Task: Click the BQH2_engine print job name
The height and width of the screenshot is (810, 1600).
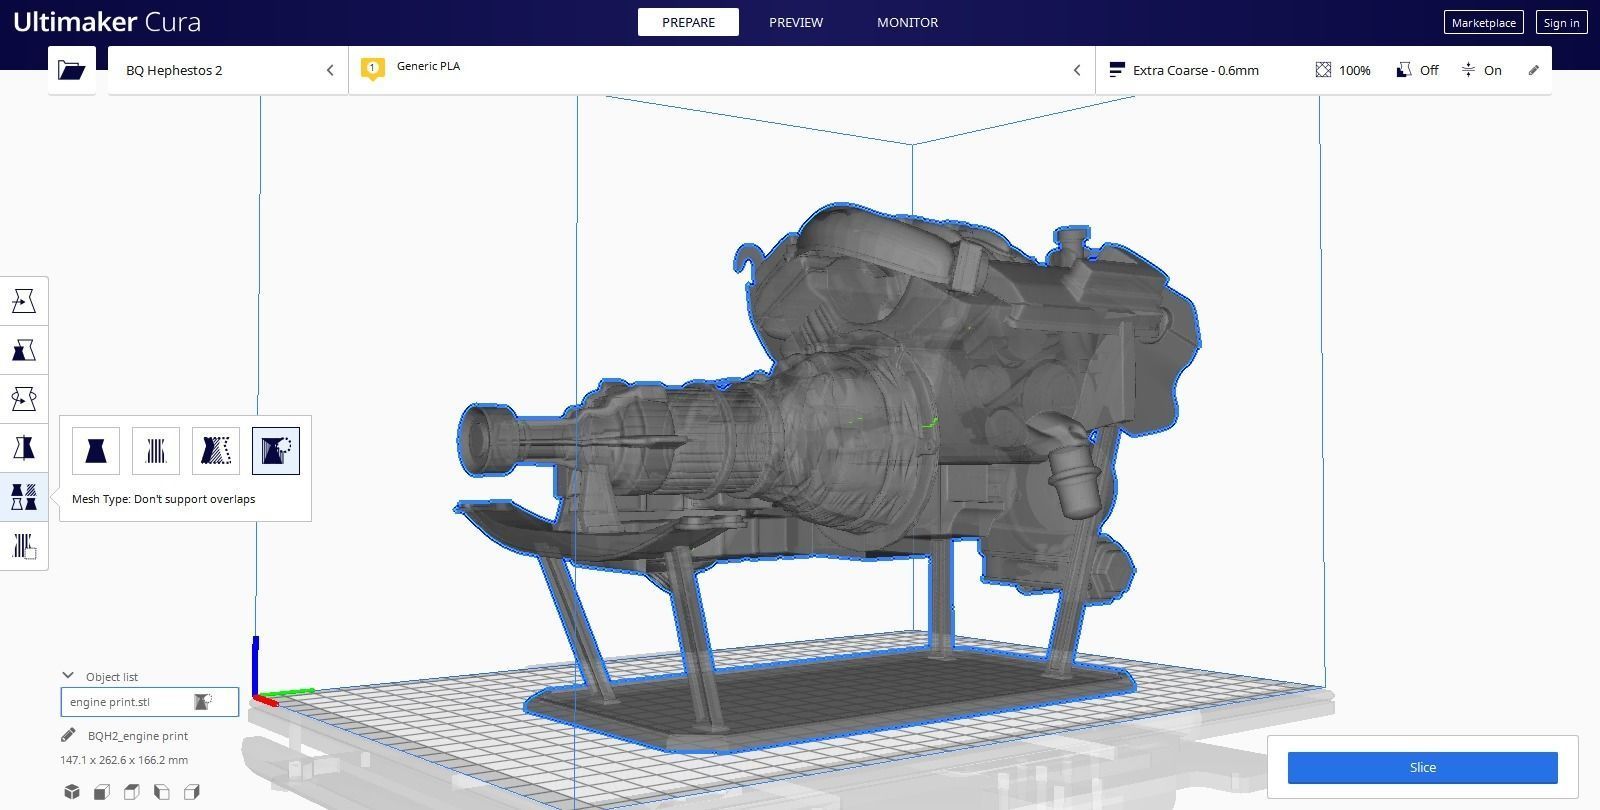Action: (138, 736)
